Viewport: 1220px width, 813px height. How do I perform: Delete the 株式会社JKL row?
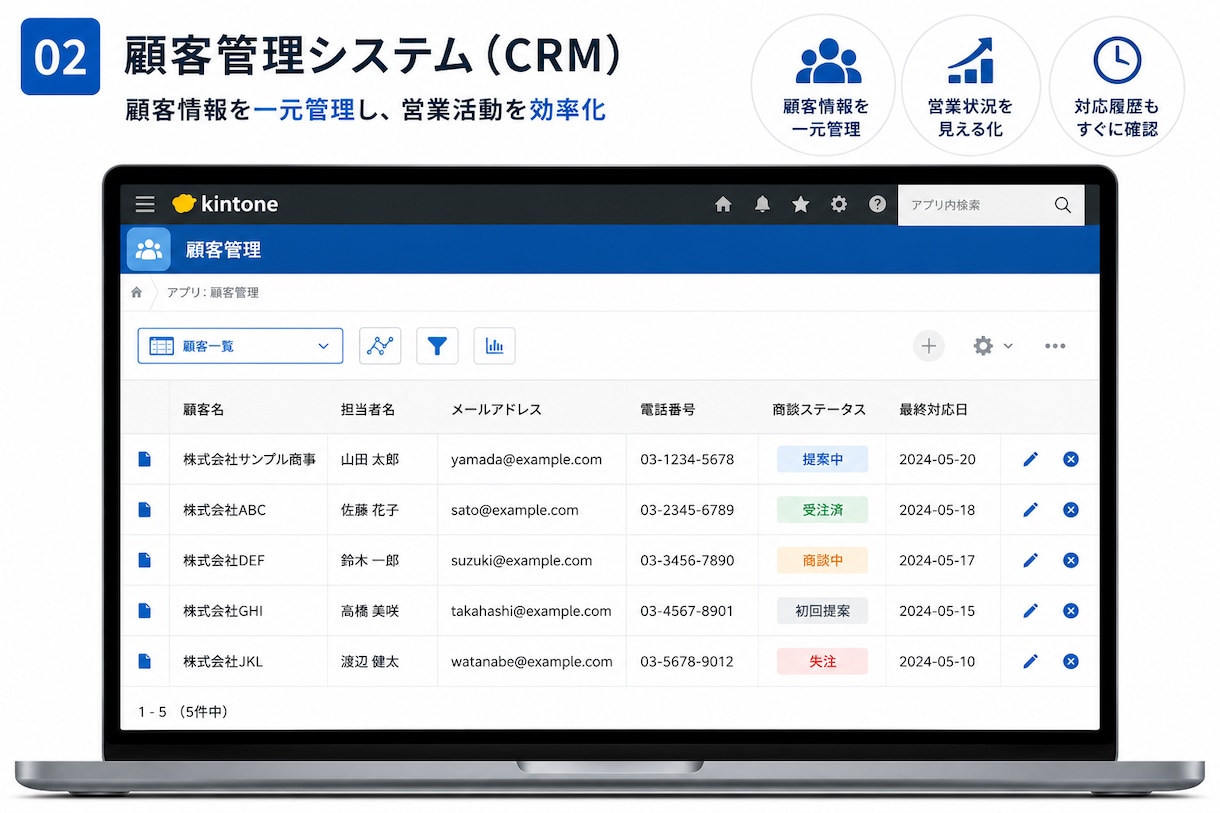tap(1071, 661)
